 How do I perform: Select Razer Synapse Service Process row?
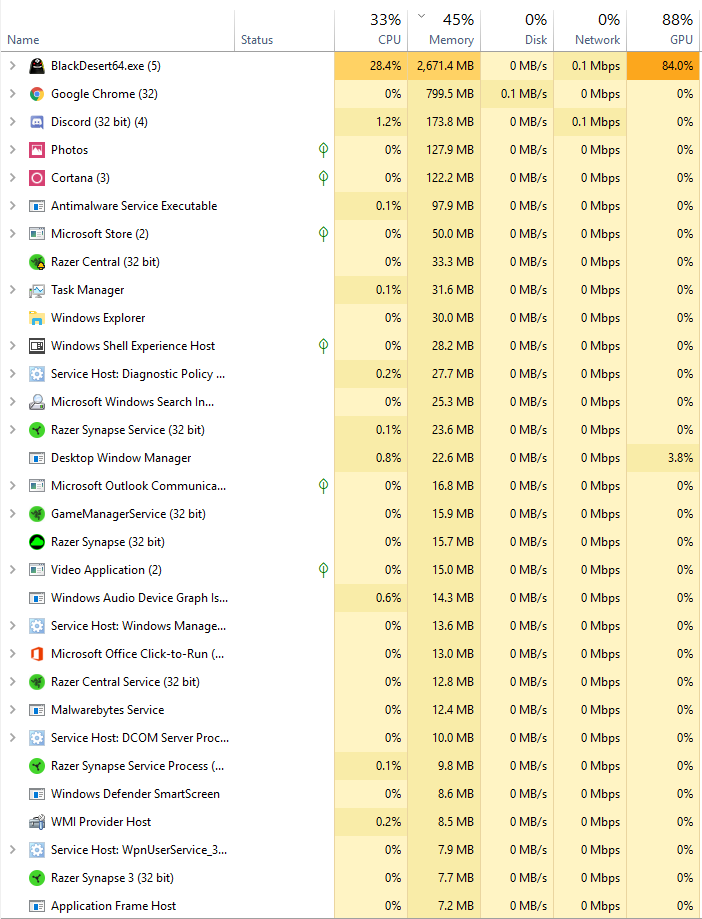pos(351,766)
